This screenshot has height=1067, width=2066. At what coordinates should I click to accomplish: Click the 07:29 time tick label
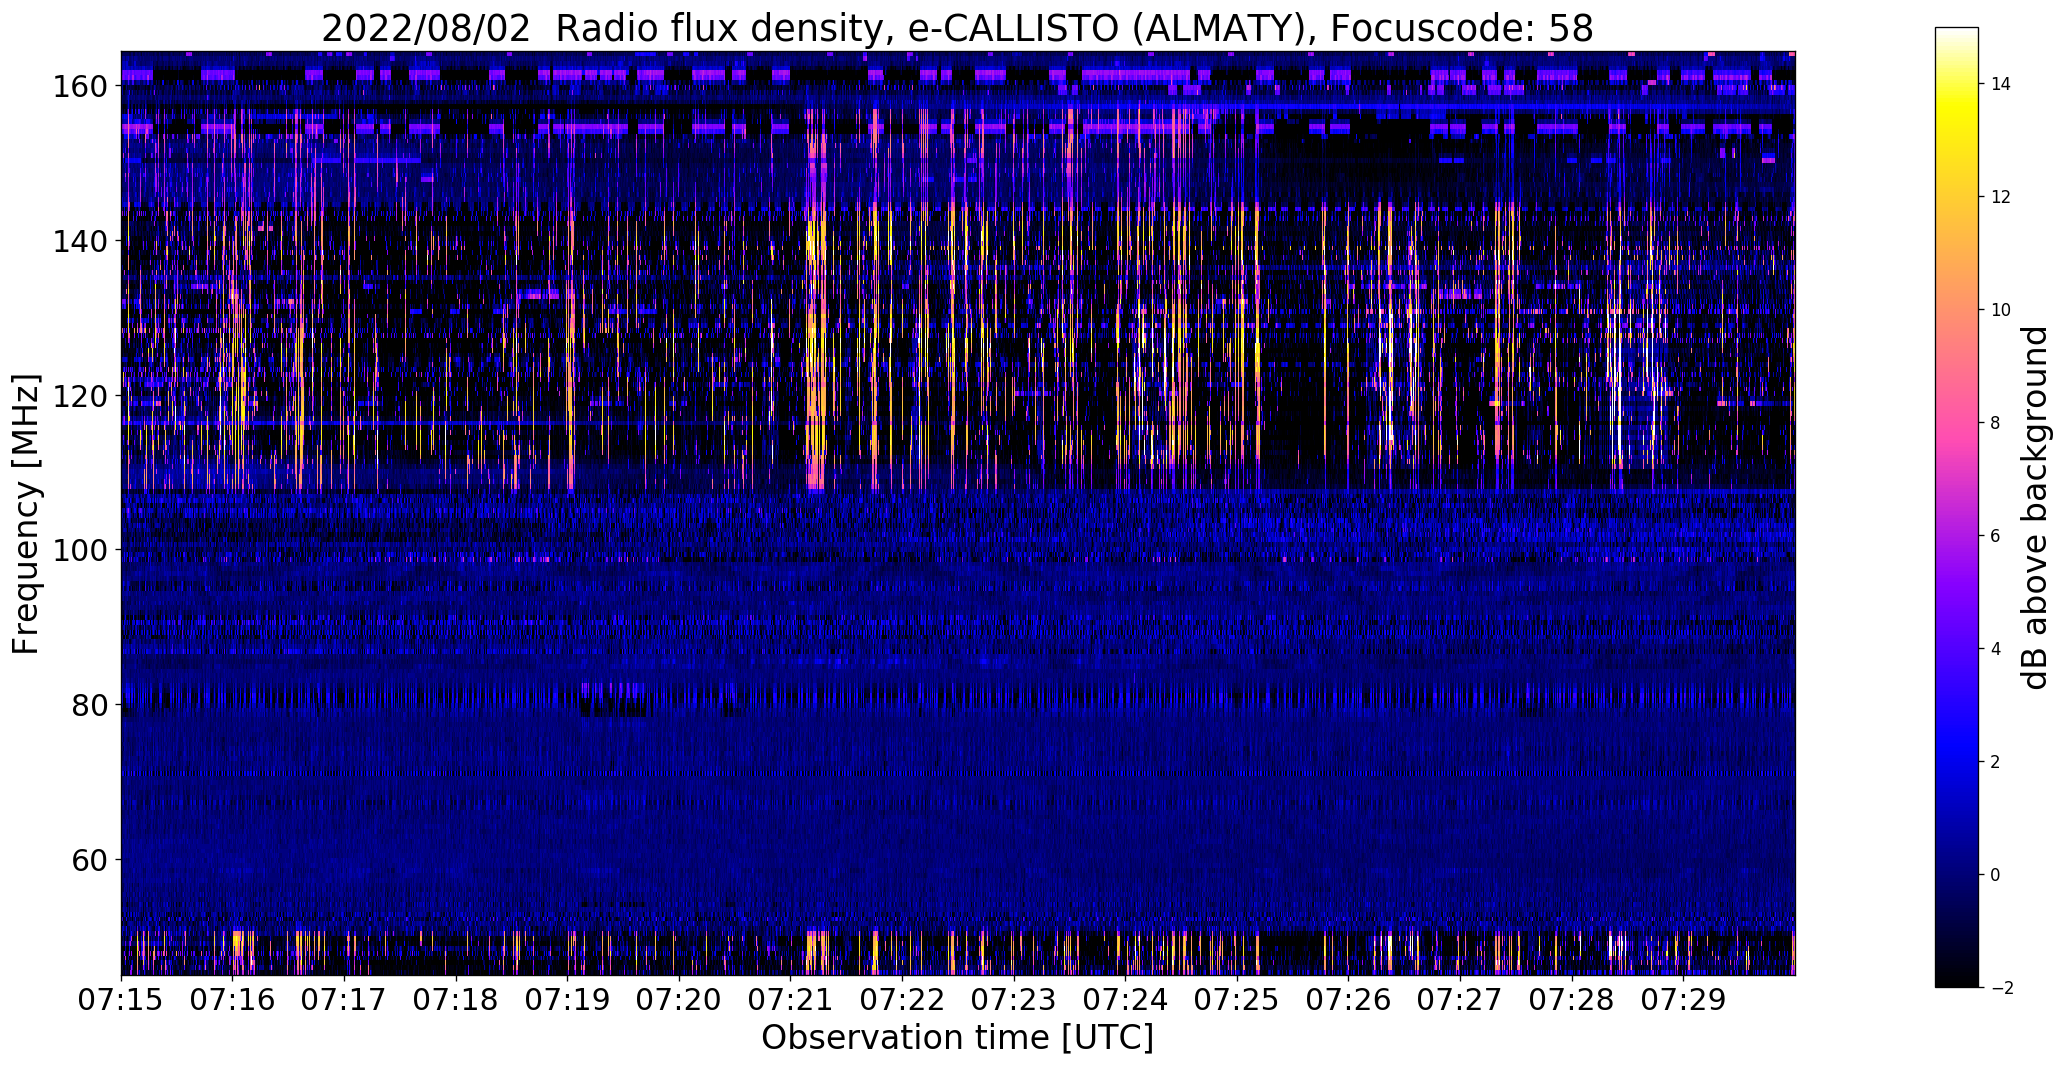click(x=1684, y=1000)
